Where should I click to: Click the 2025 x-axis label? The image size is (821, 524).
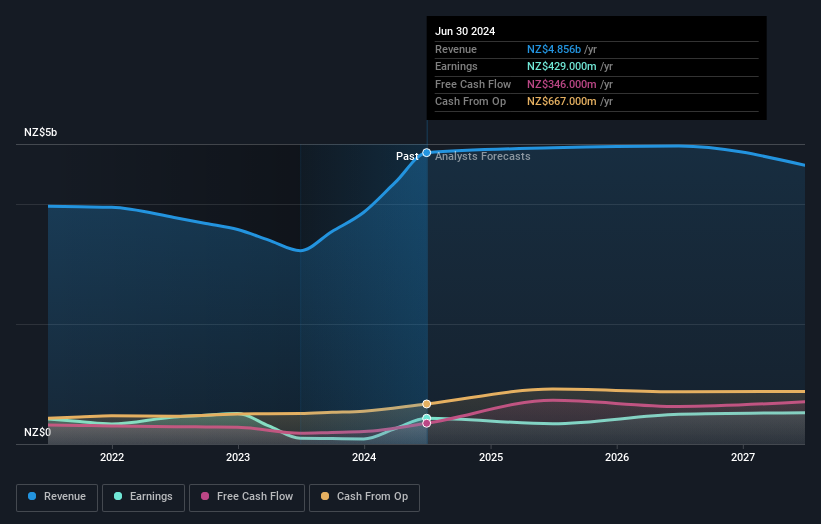pyautogui.click(x=491, y=457)
